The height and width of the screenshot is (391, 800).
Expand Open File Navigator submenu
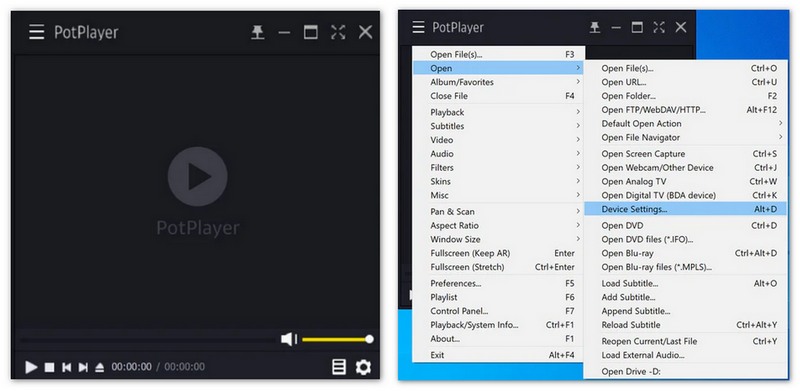pyautogui.click(x=685, y=137)
